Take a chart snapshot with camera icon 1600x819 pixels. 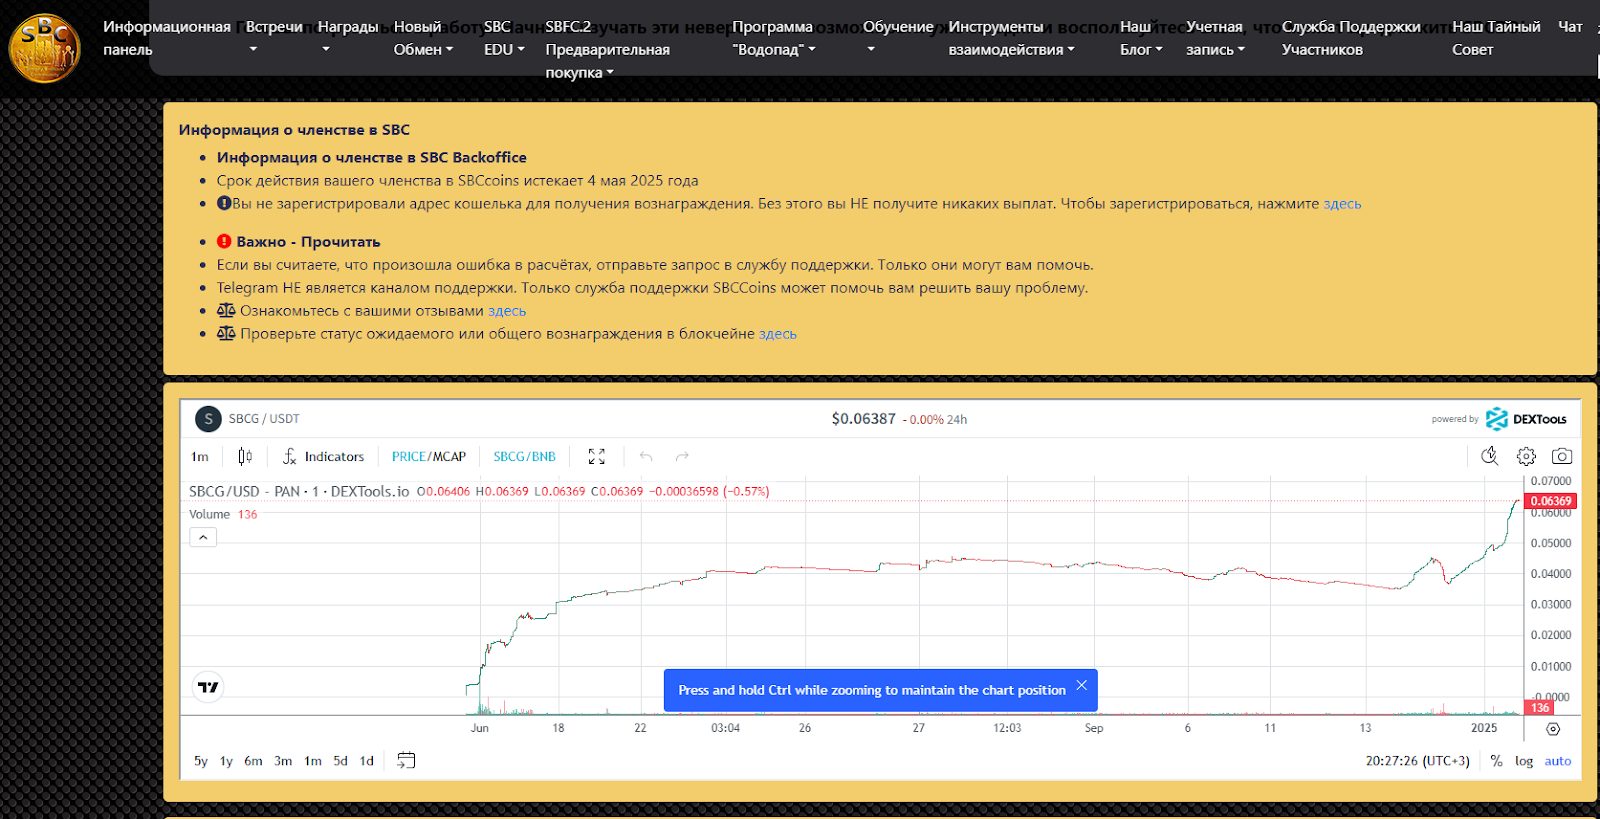[x=1562, y=456]
